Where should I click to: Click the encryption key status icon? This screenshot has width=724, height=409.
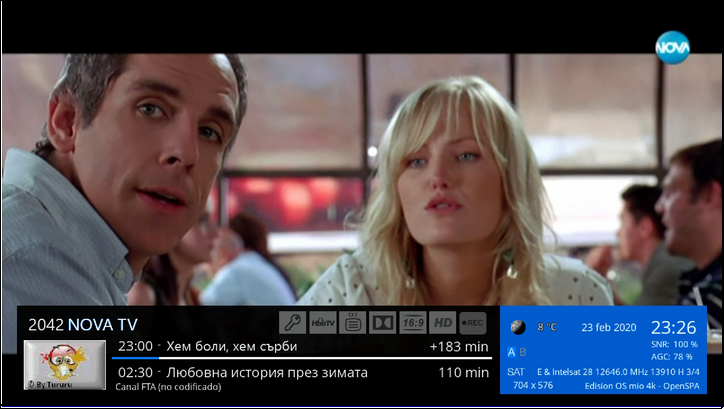point(292,323)
